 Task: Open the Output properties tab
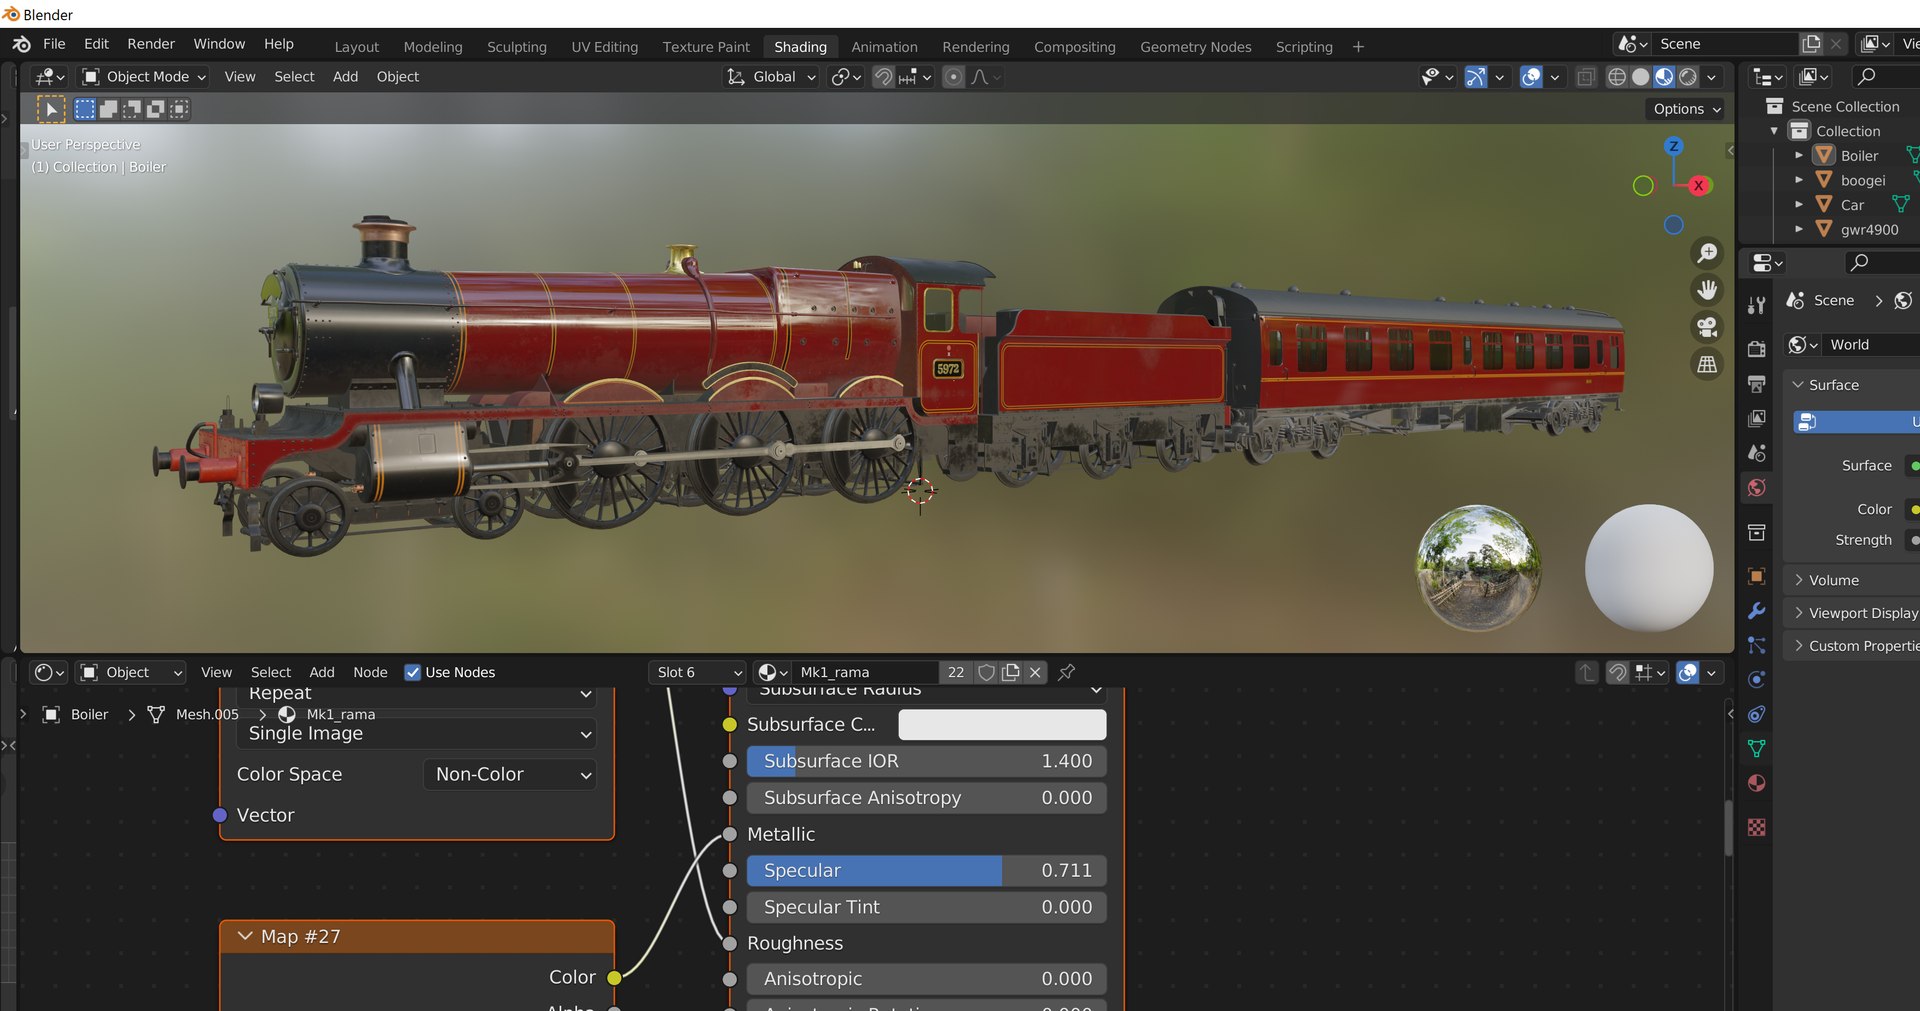coord(1757,384)
